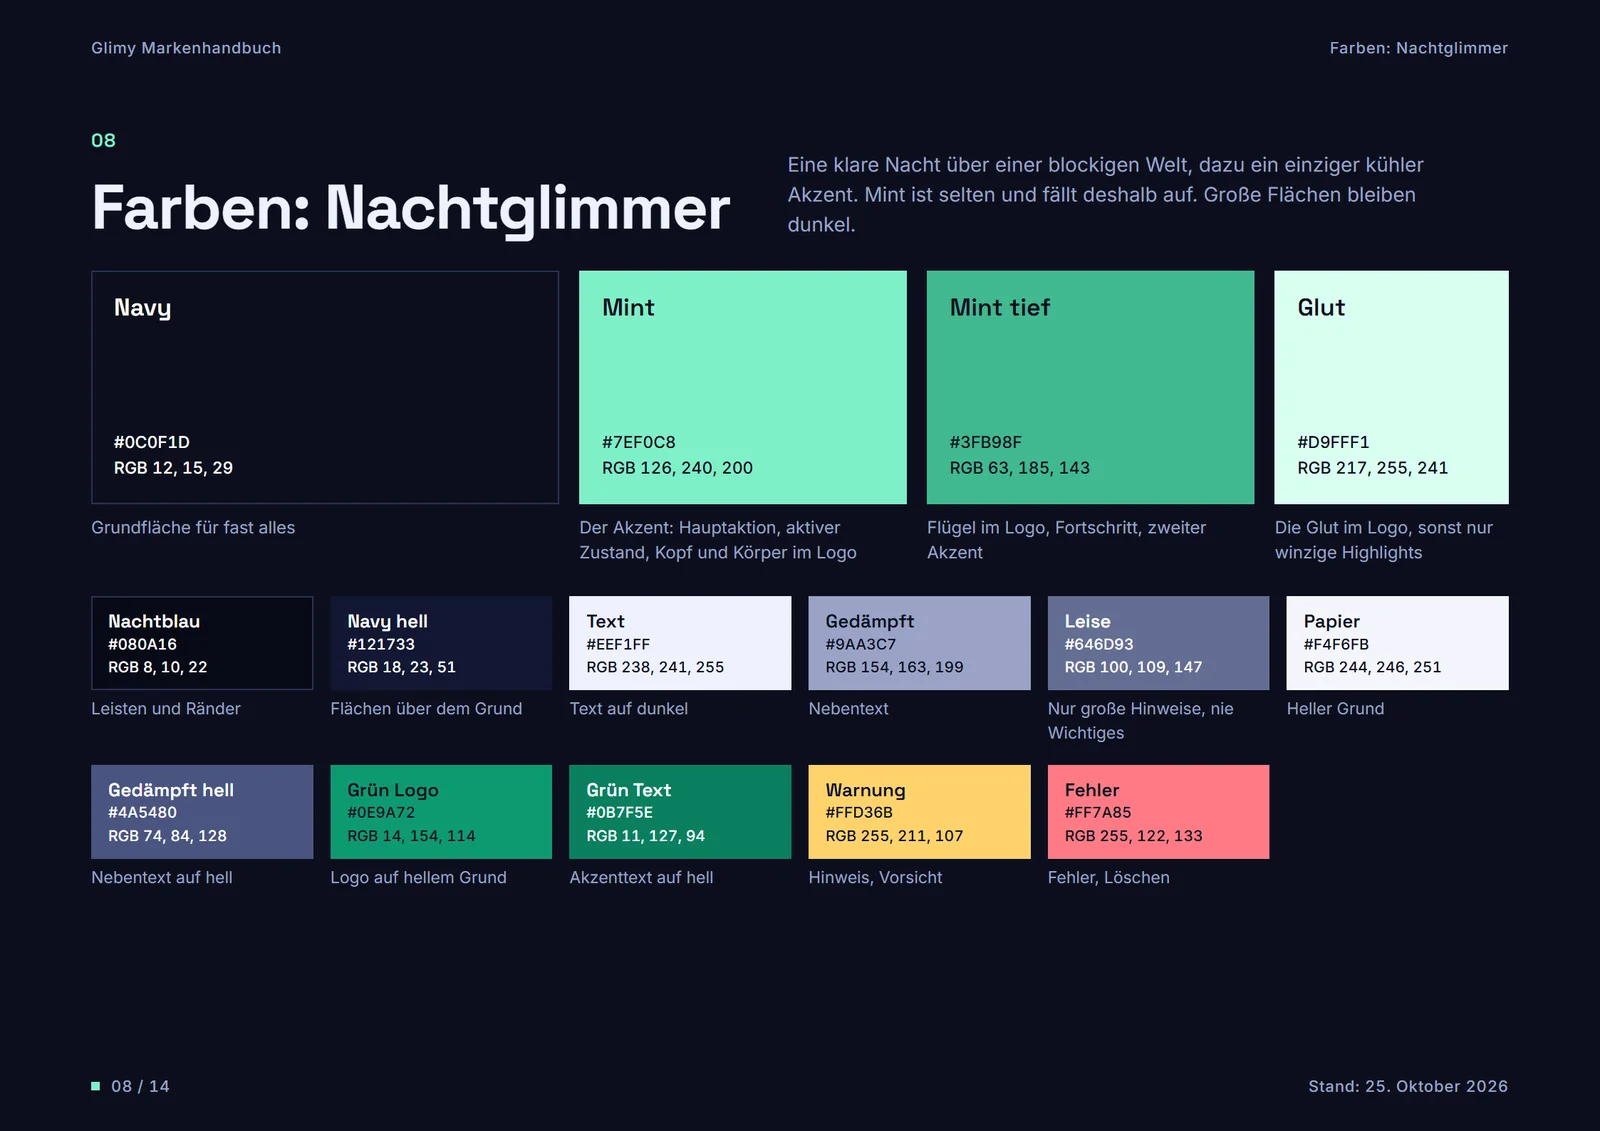This screenshot has width=1600, height=1131.
Task: Click the page indicator '08 / 14'
Action: pos(140,1086)
